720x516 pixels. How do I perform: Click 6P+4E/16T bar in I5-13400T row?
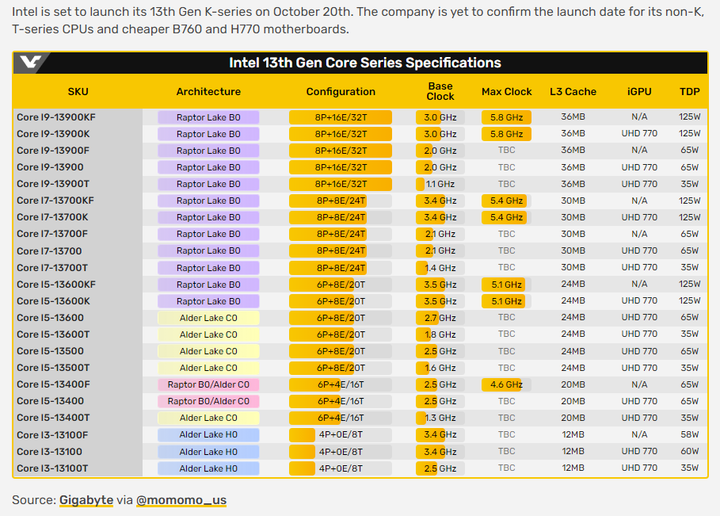tap(341, 418)
